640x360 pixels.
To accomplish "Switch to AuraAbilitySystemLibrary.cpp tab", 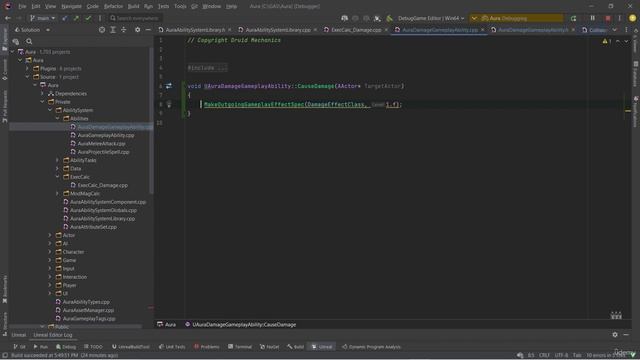I will (278, 30).
